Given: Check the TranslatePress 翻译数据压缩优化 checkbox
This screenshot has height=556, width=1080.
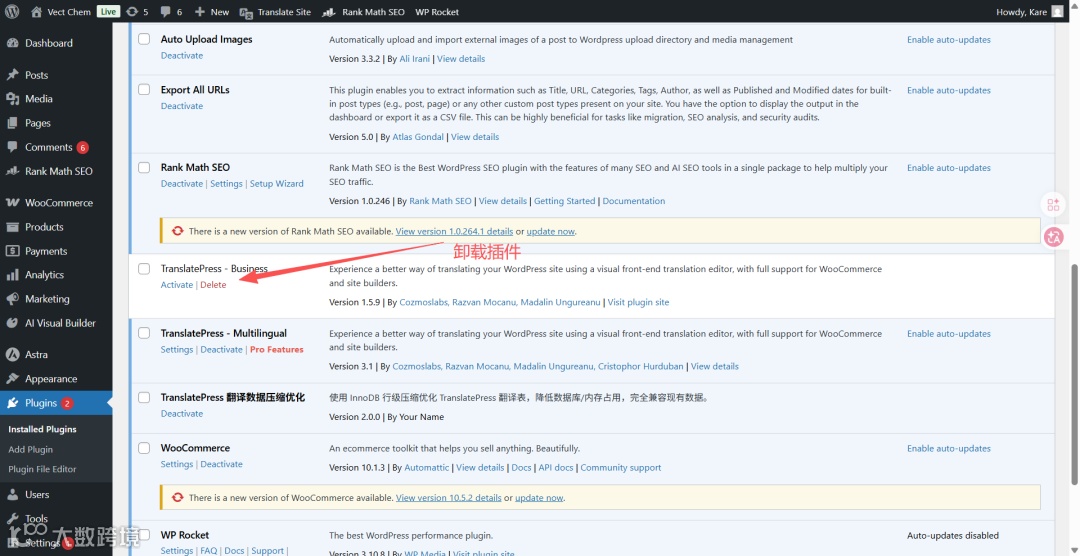Looking at the screenshot, I should pos(144,398).
